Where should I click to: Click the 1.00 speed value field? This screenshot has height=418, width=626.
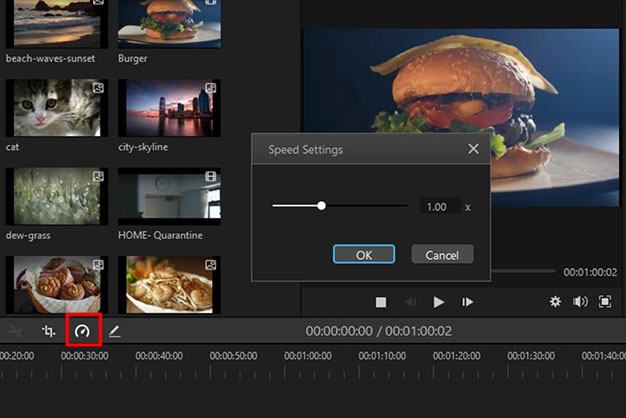[x=440, y=206]
